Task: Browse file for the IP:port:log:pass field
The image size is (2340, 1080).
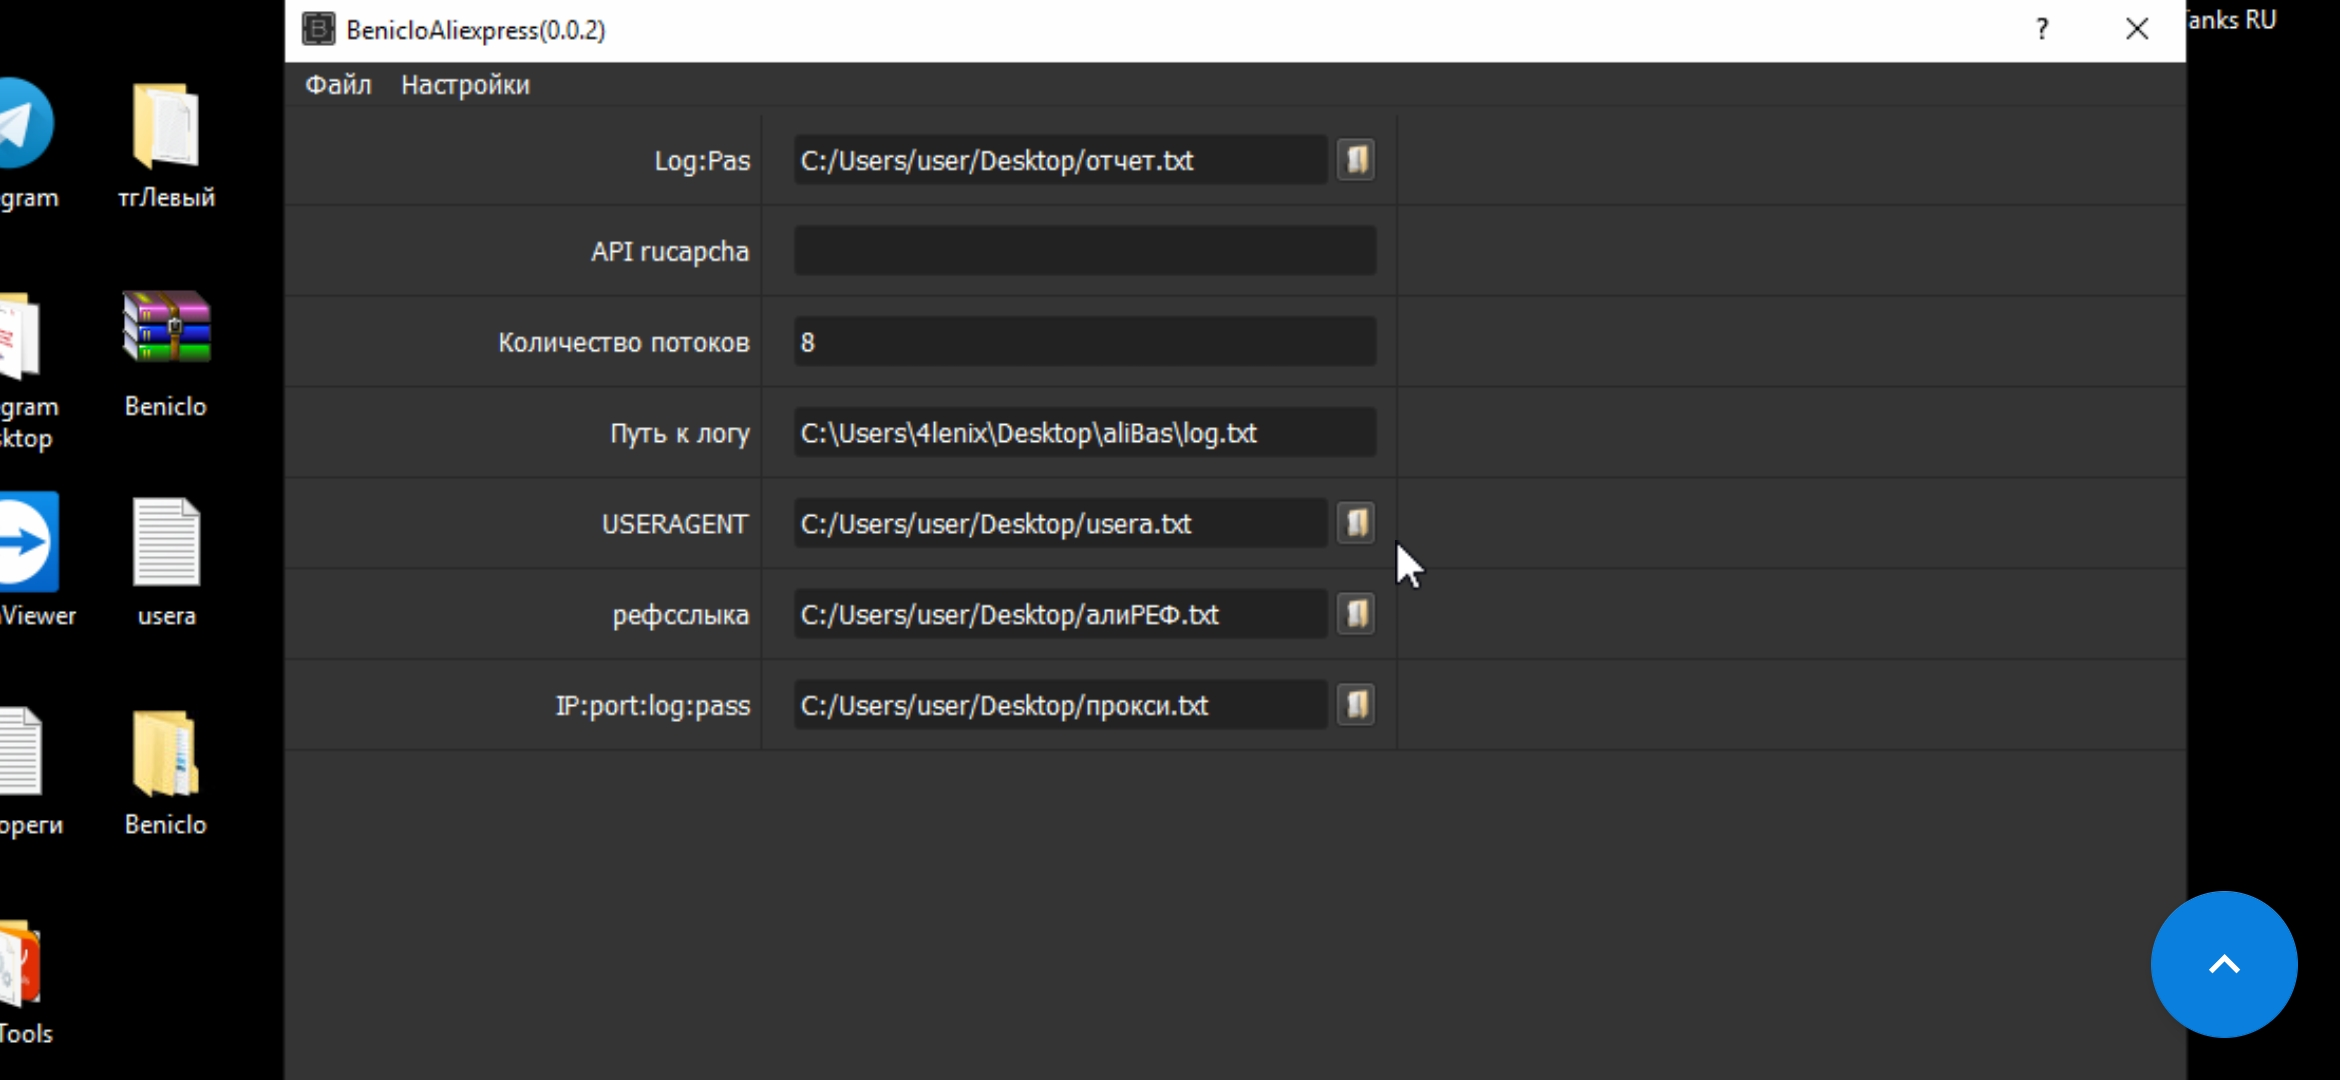Action: [x=1356, y=705]
